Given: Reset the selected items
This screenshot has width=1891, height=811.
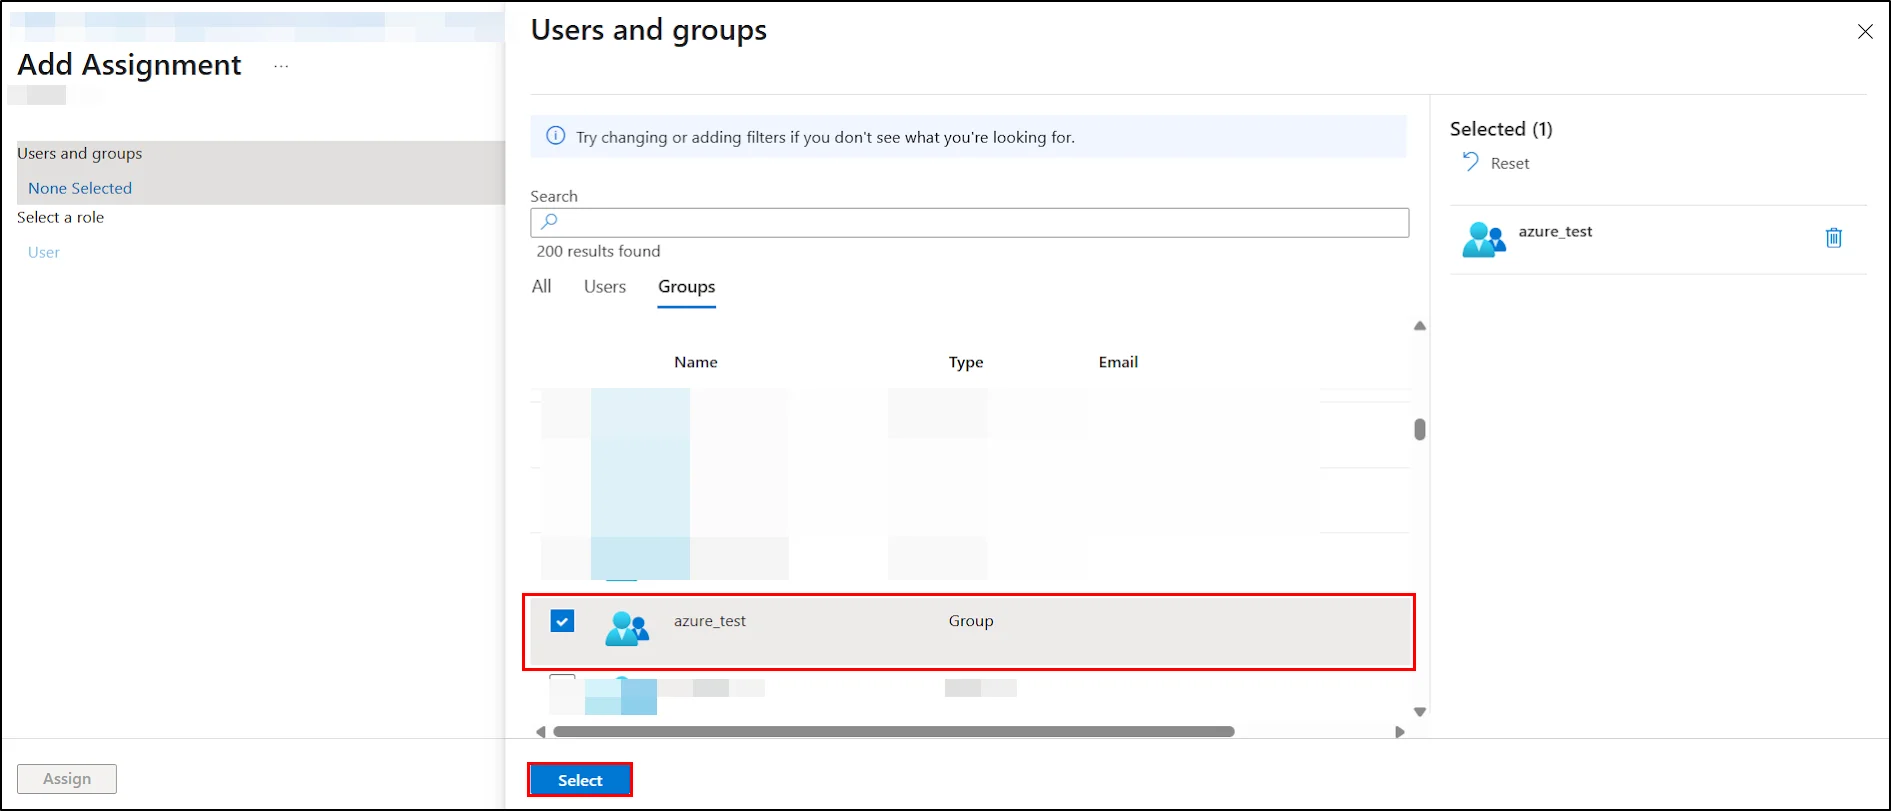Looking at the screenshot, I should click(1496, 163).
